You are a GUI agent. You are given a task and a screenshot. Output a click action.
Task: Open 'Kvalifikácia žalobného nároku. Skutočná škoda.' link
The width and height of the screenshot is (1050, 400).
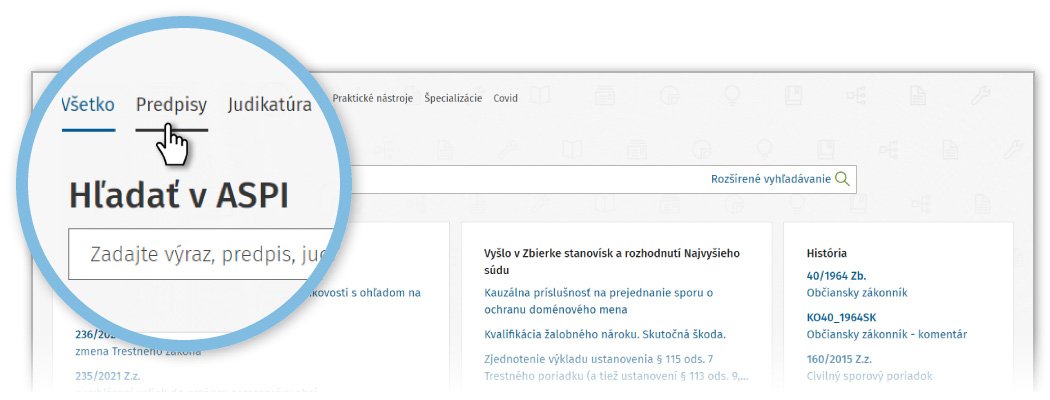pyautogui.click(x=604, y=334)
